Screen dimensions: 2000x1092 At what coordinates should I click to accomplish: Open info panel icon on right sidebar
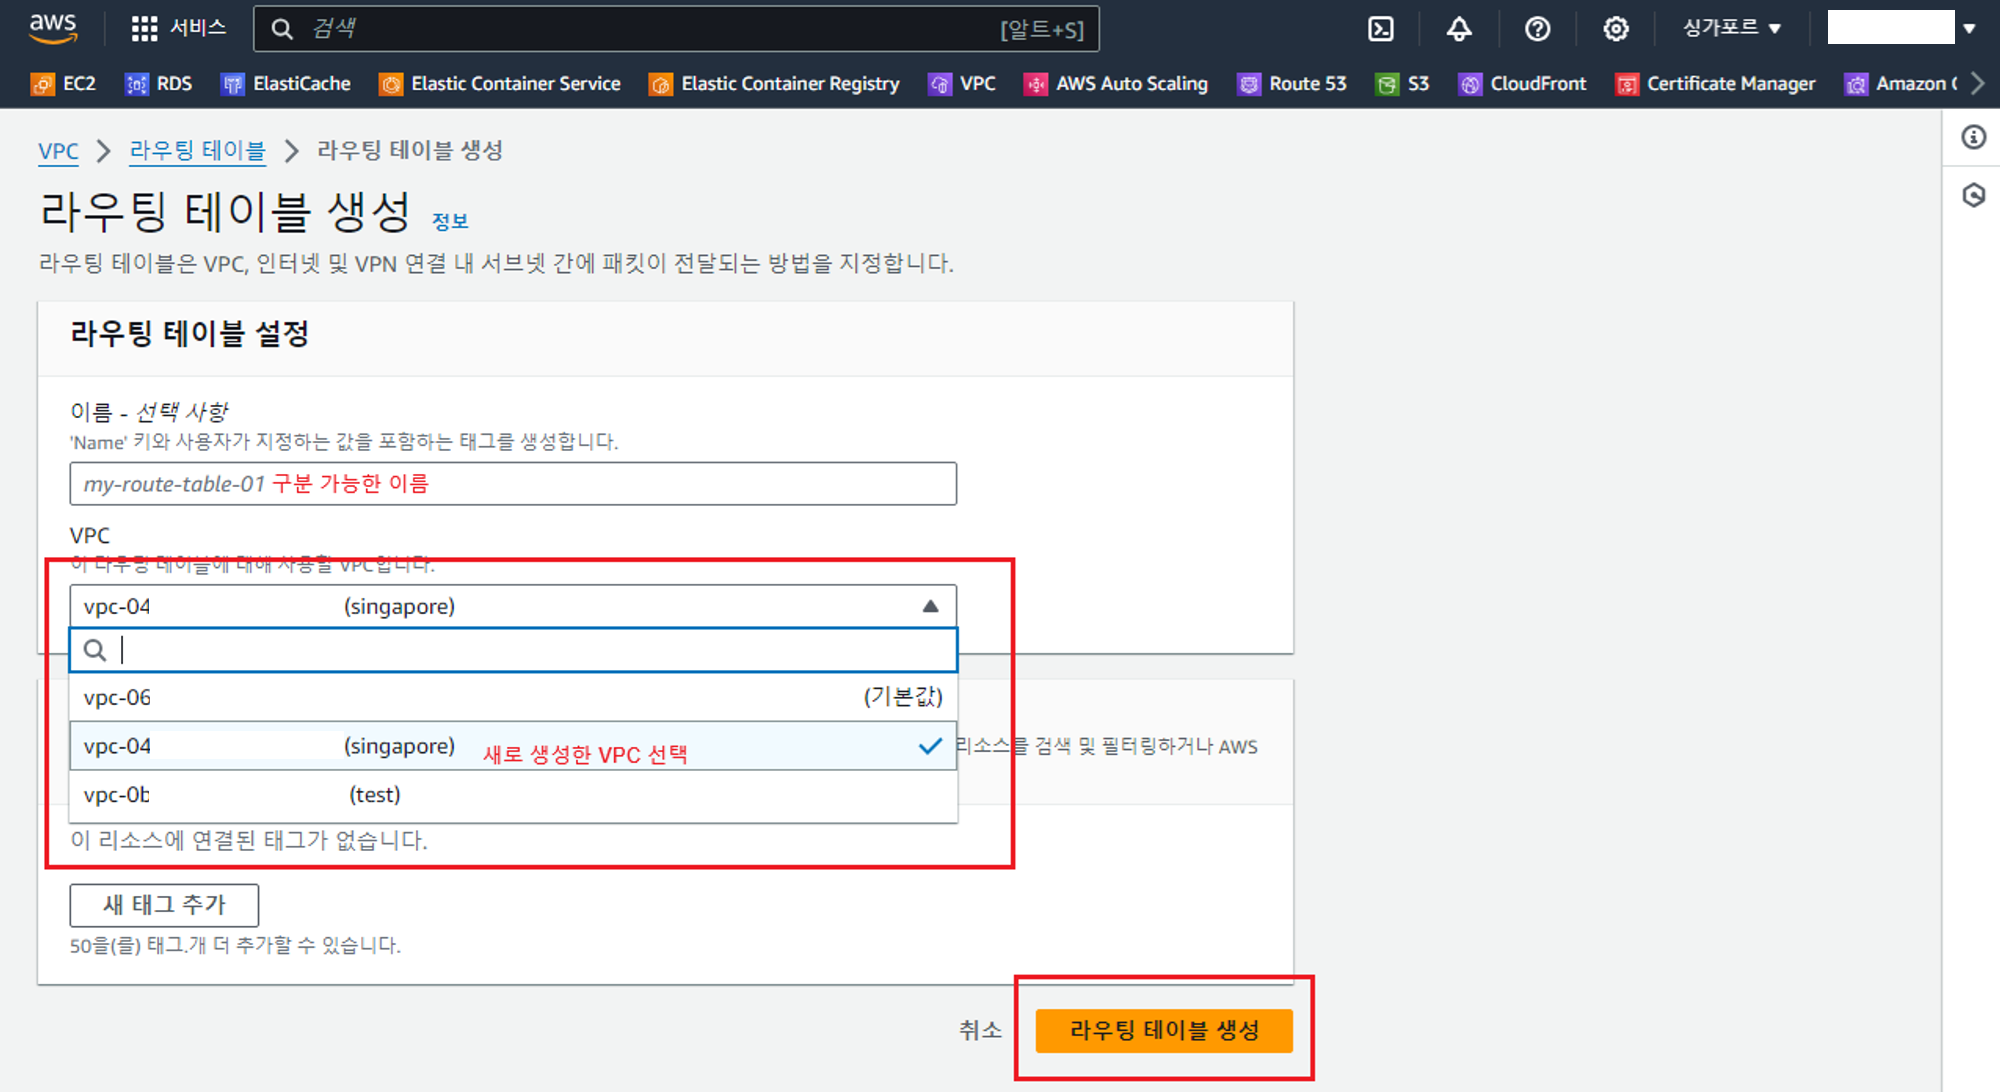[1973, 137]
